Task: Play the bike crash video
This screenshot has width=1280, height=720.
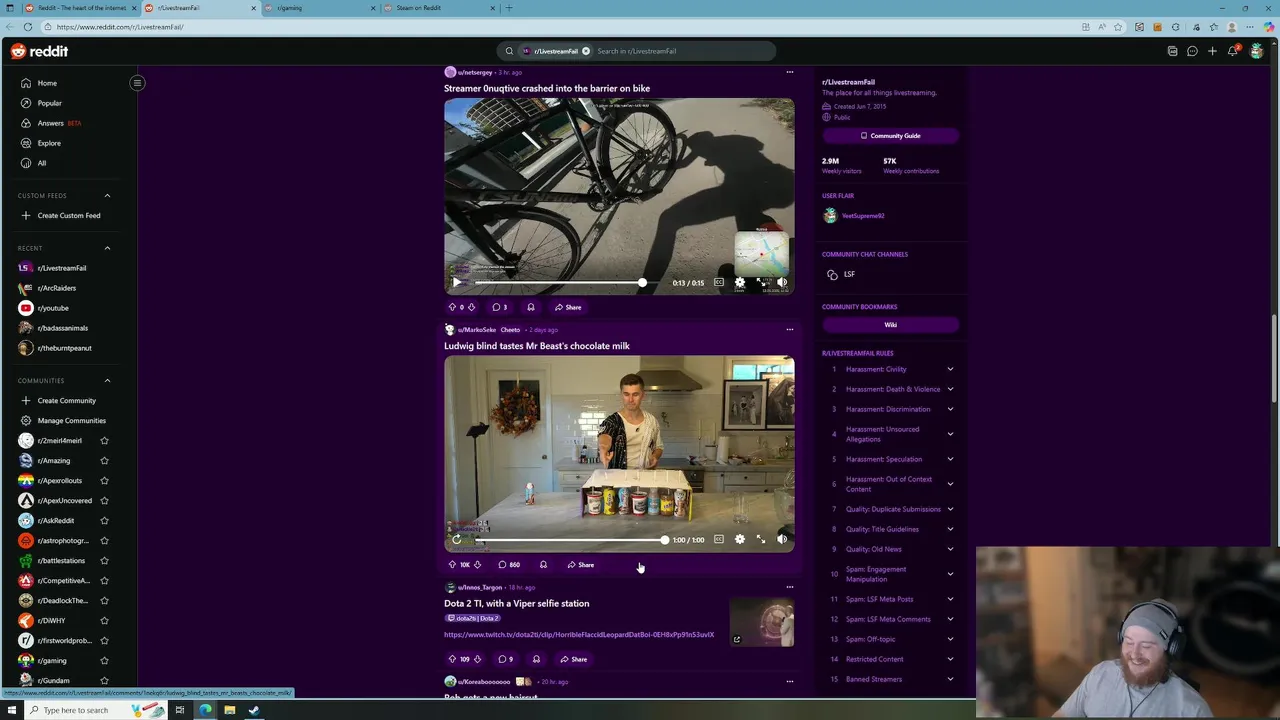Action: click(x=457, y=283)
